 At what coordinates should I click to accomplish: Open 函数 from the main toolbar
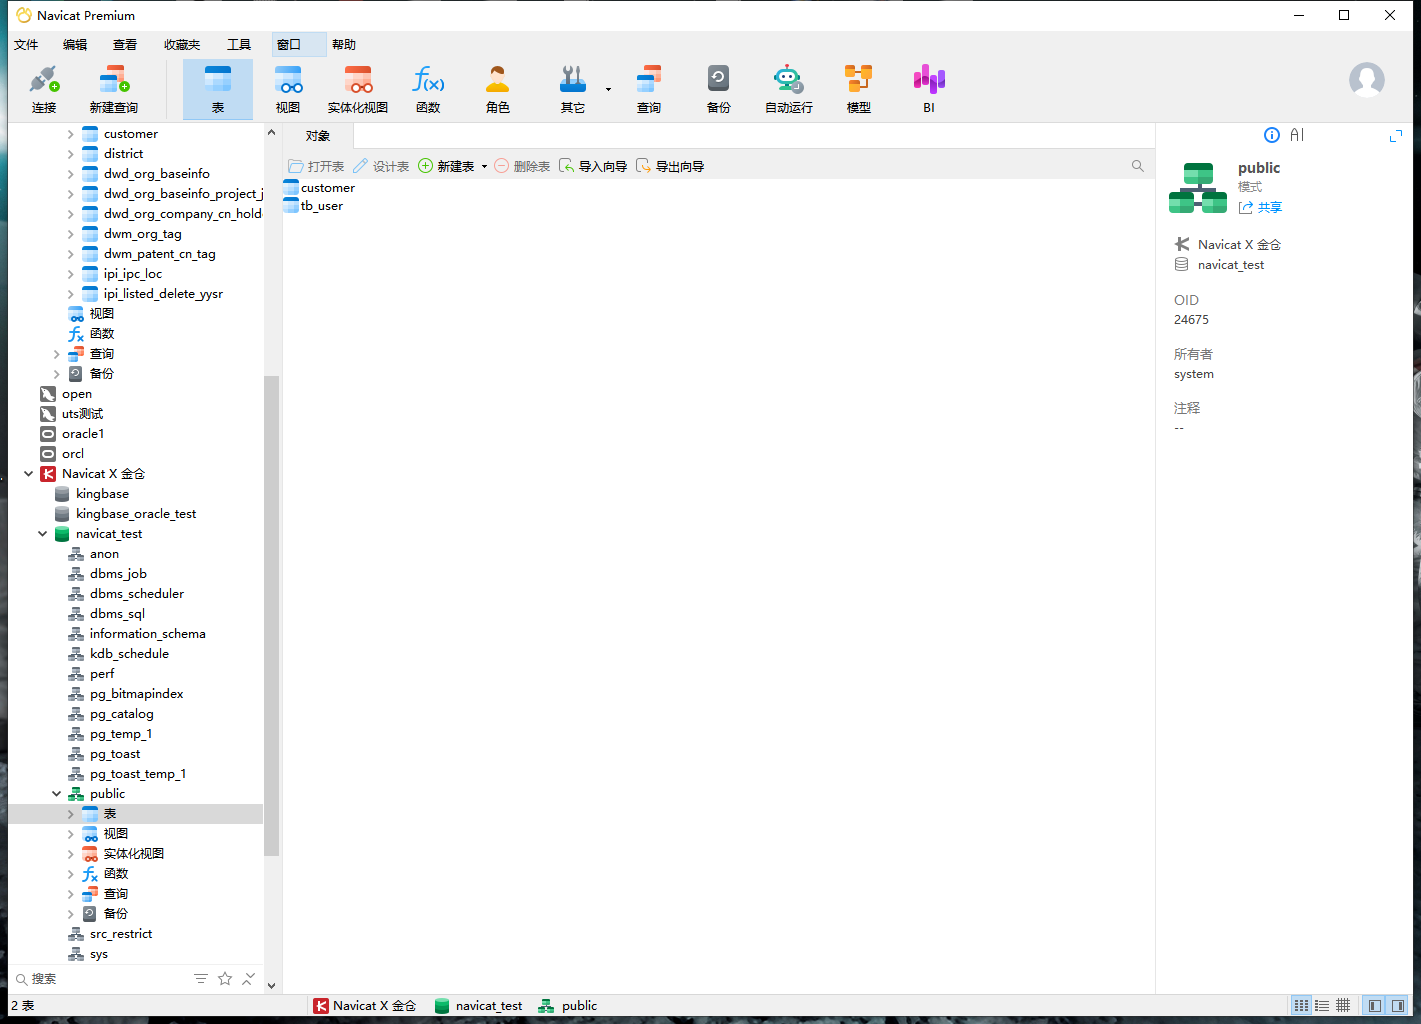(428, 89)
